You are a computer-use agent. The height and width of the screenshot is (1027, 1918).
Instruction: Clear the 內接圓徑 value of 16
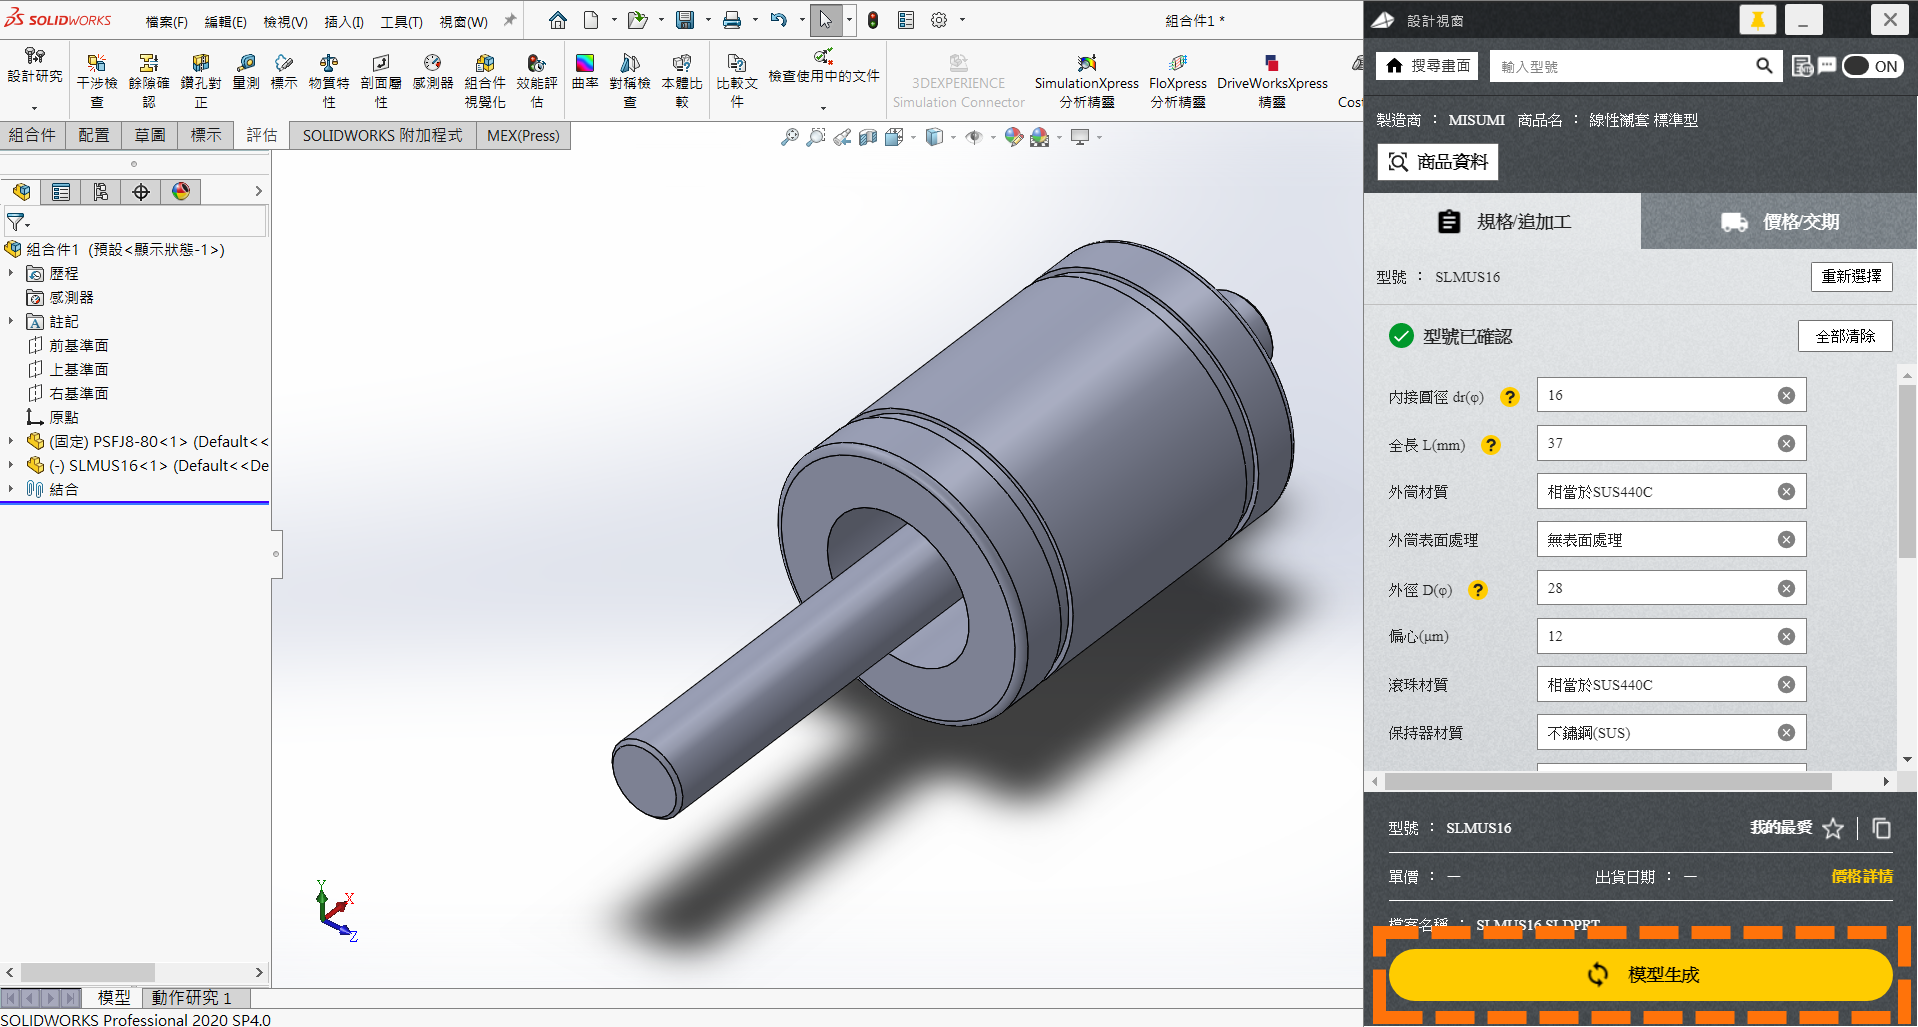(1786, 396)
